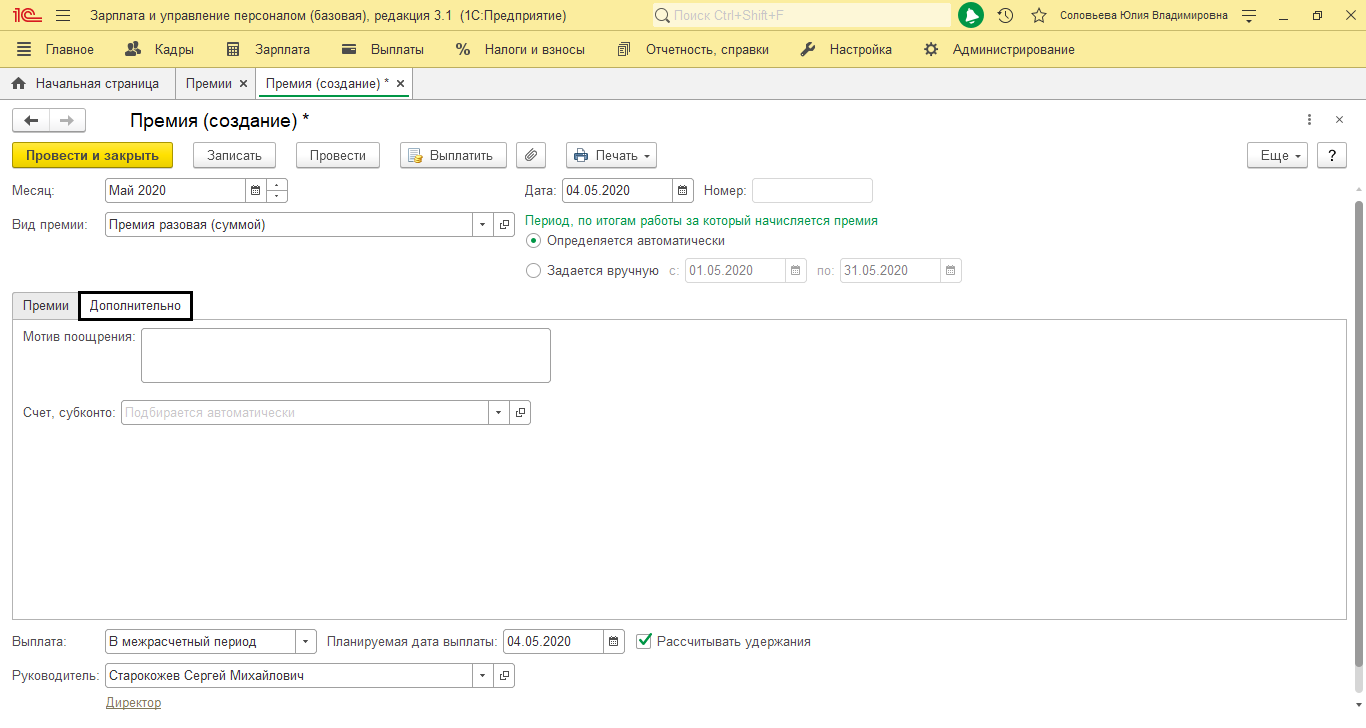Open attached files paperclip button

tap(532, 155)
